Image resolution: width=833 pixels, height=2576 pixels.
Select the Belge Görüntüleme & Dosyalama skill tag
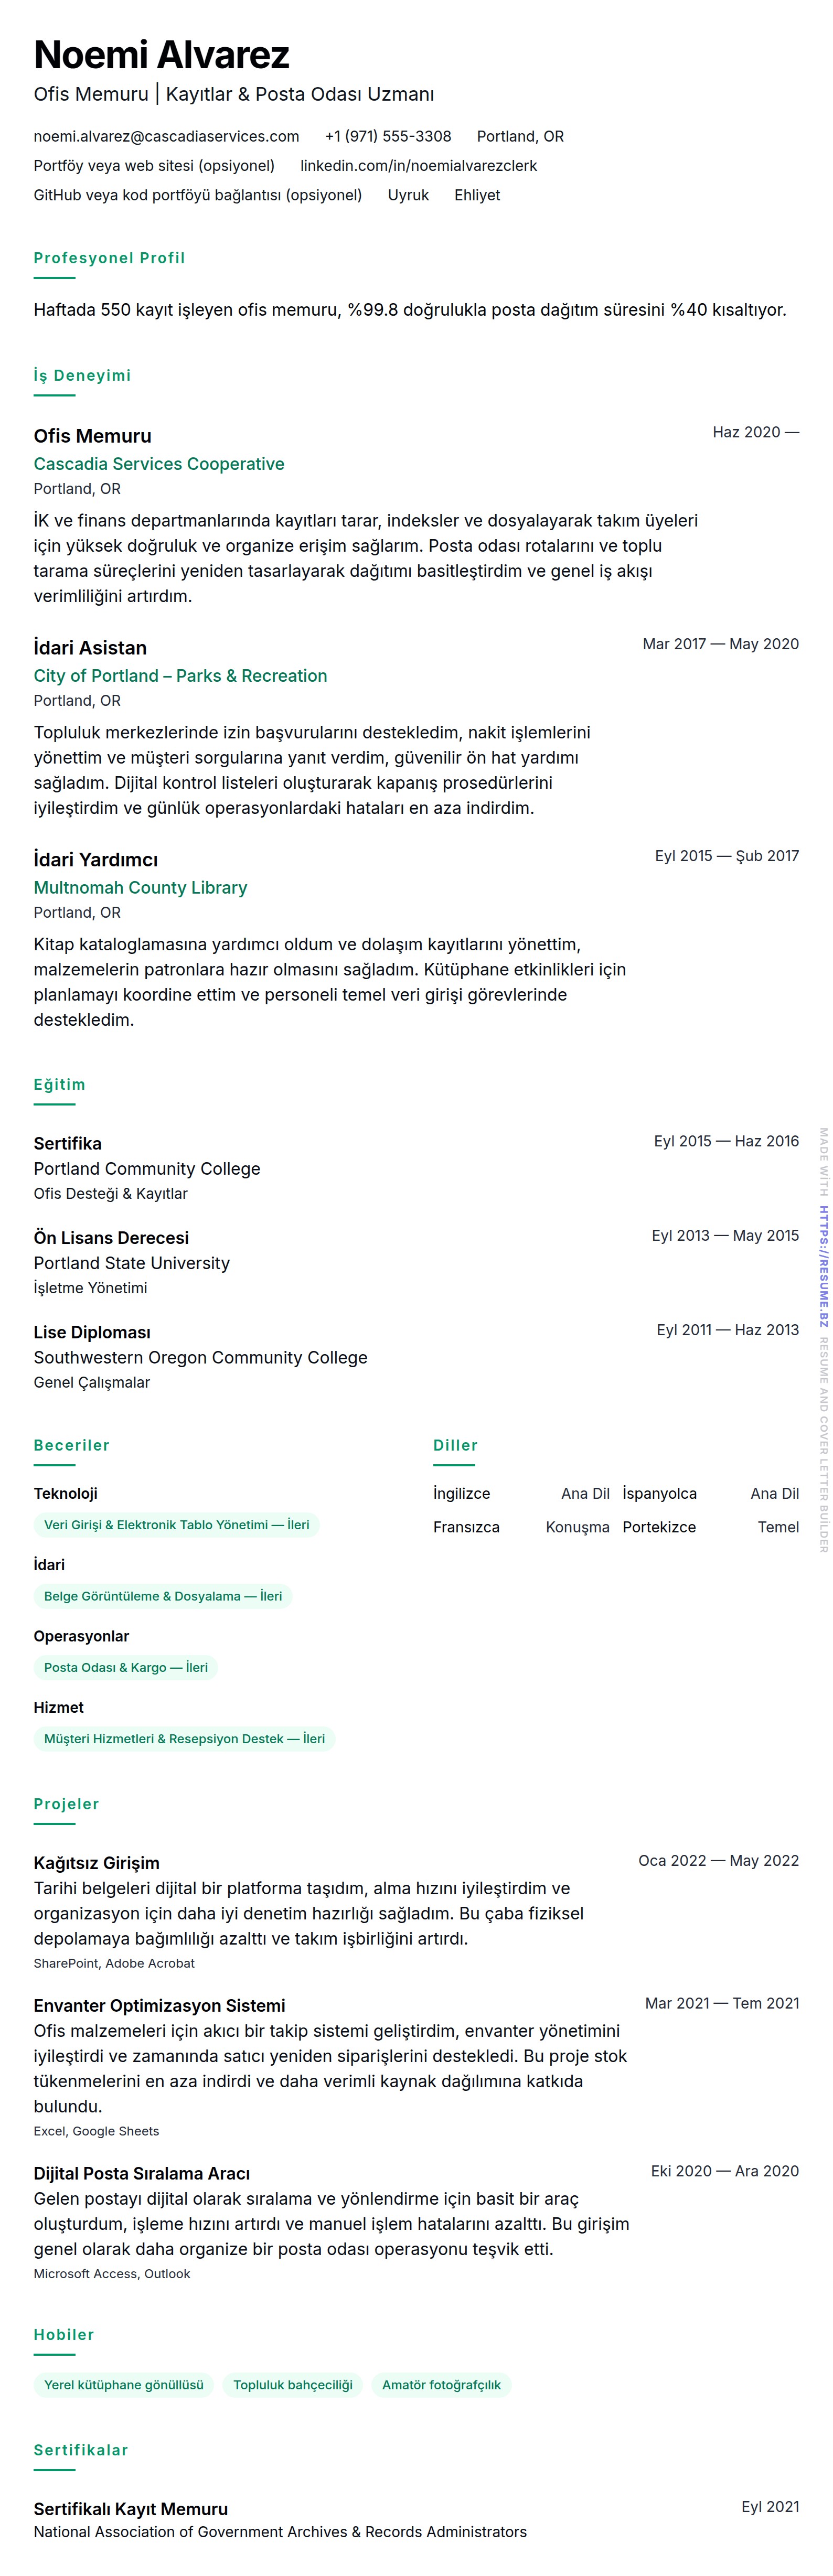click(x=163, y=1596)
